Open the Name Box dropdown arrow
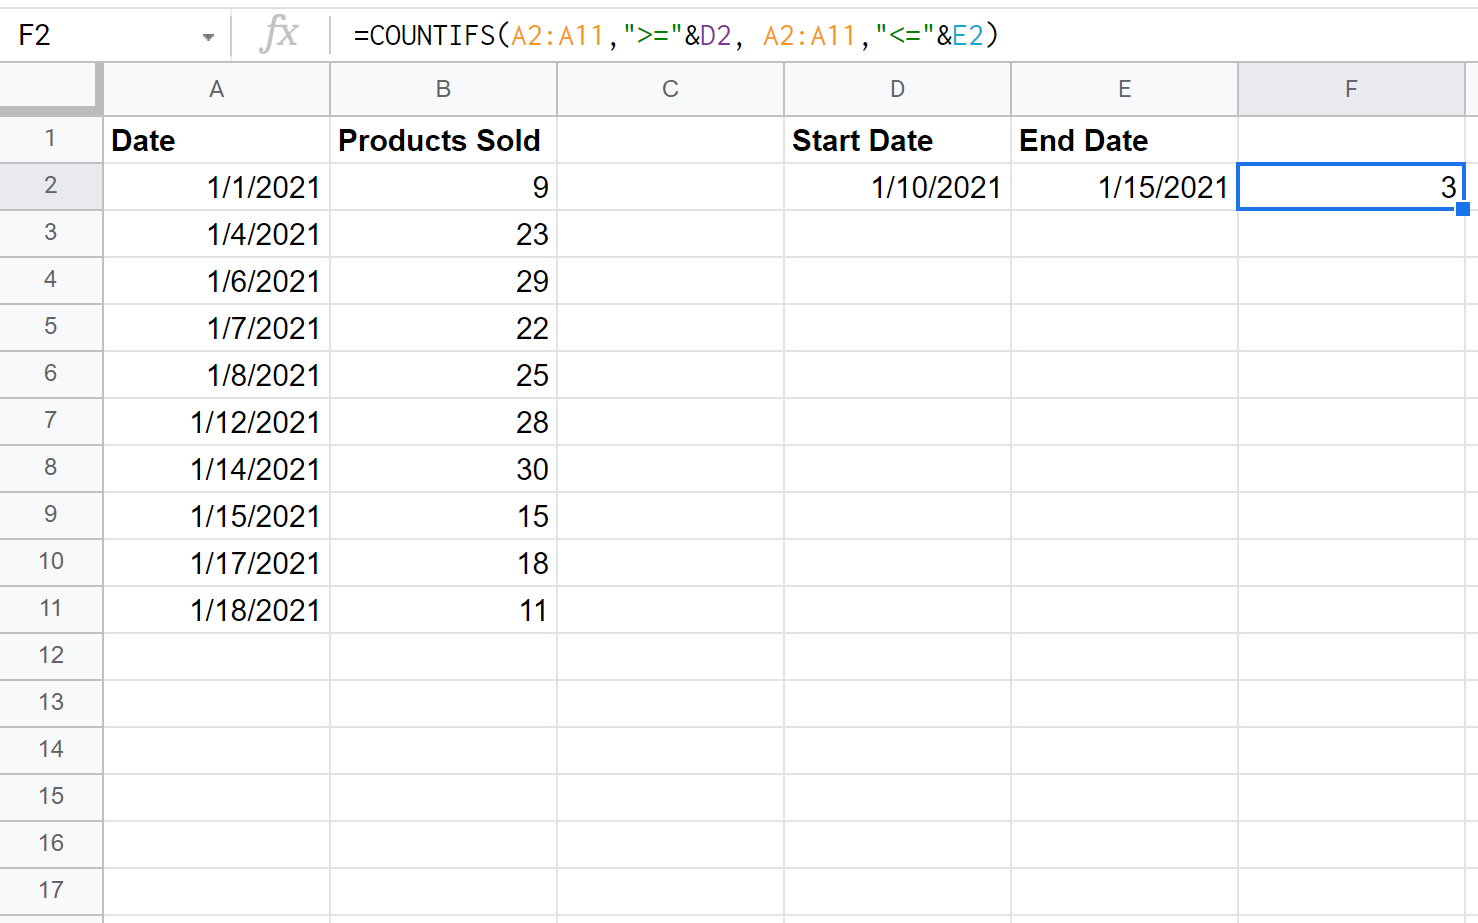Screen dimensions: 1478x923 (208, 37)
